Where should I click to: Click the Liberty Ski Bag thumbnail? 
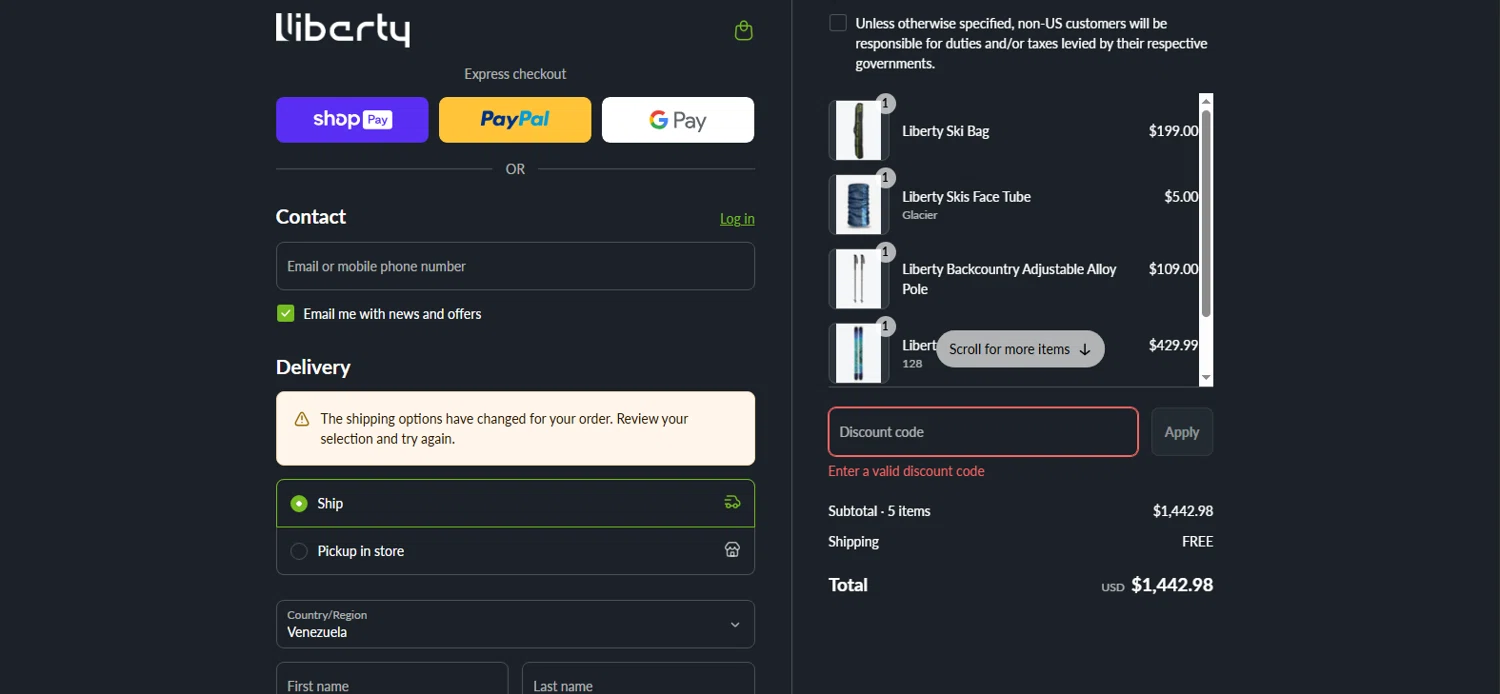coord(858,131)
